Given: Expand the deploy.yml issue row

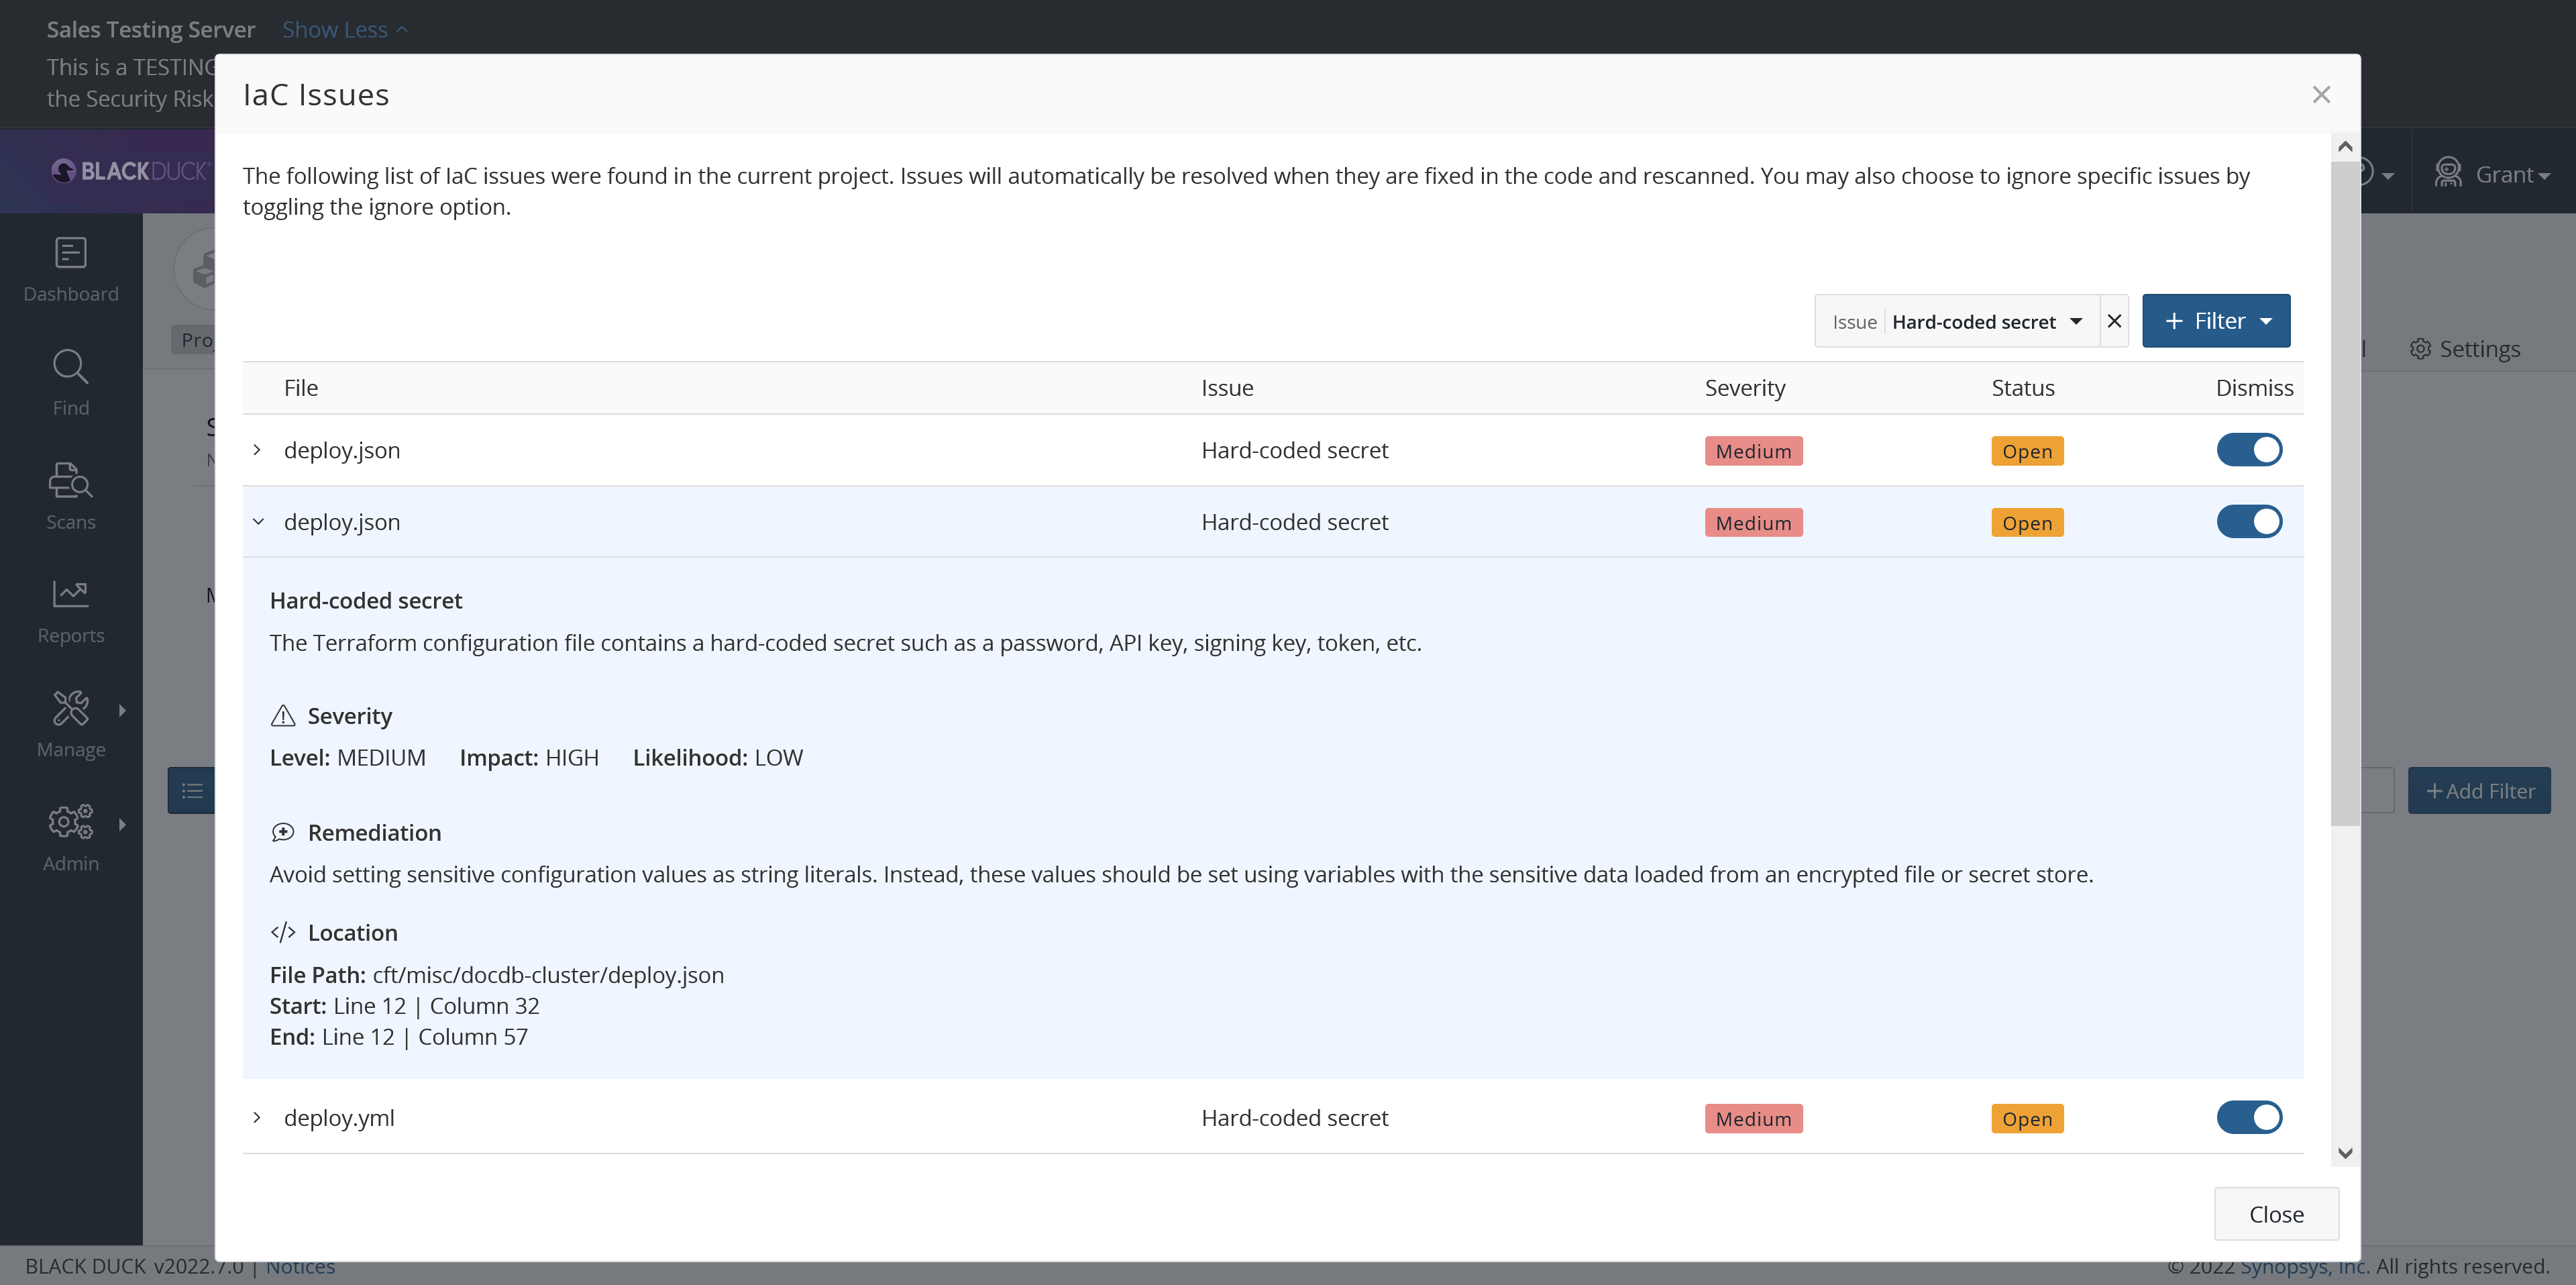Looking at the screenshot, I should (258, 1118).
